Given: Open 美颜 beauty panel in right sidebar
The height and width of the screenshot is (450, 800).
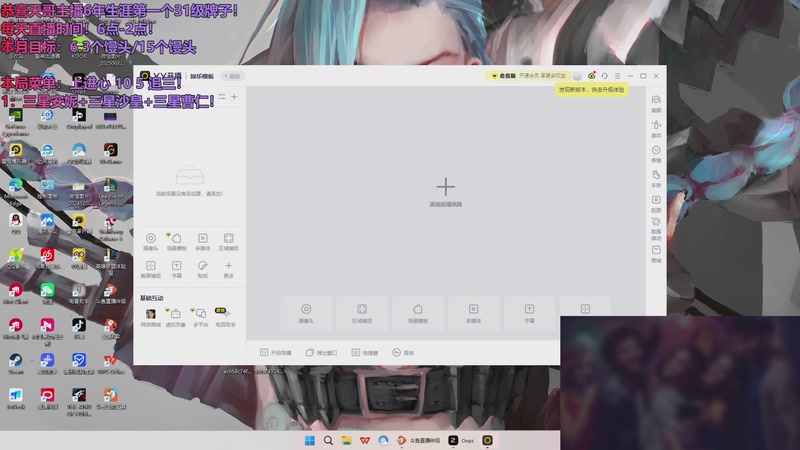Looking at the screenshot, I should [656, 104].
